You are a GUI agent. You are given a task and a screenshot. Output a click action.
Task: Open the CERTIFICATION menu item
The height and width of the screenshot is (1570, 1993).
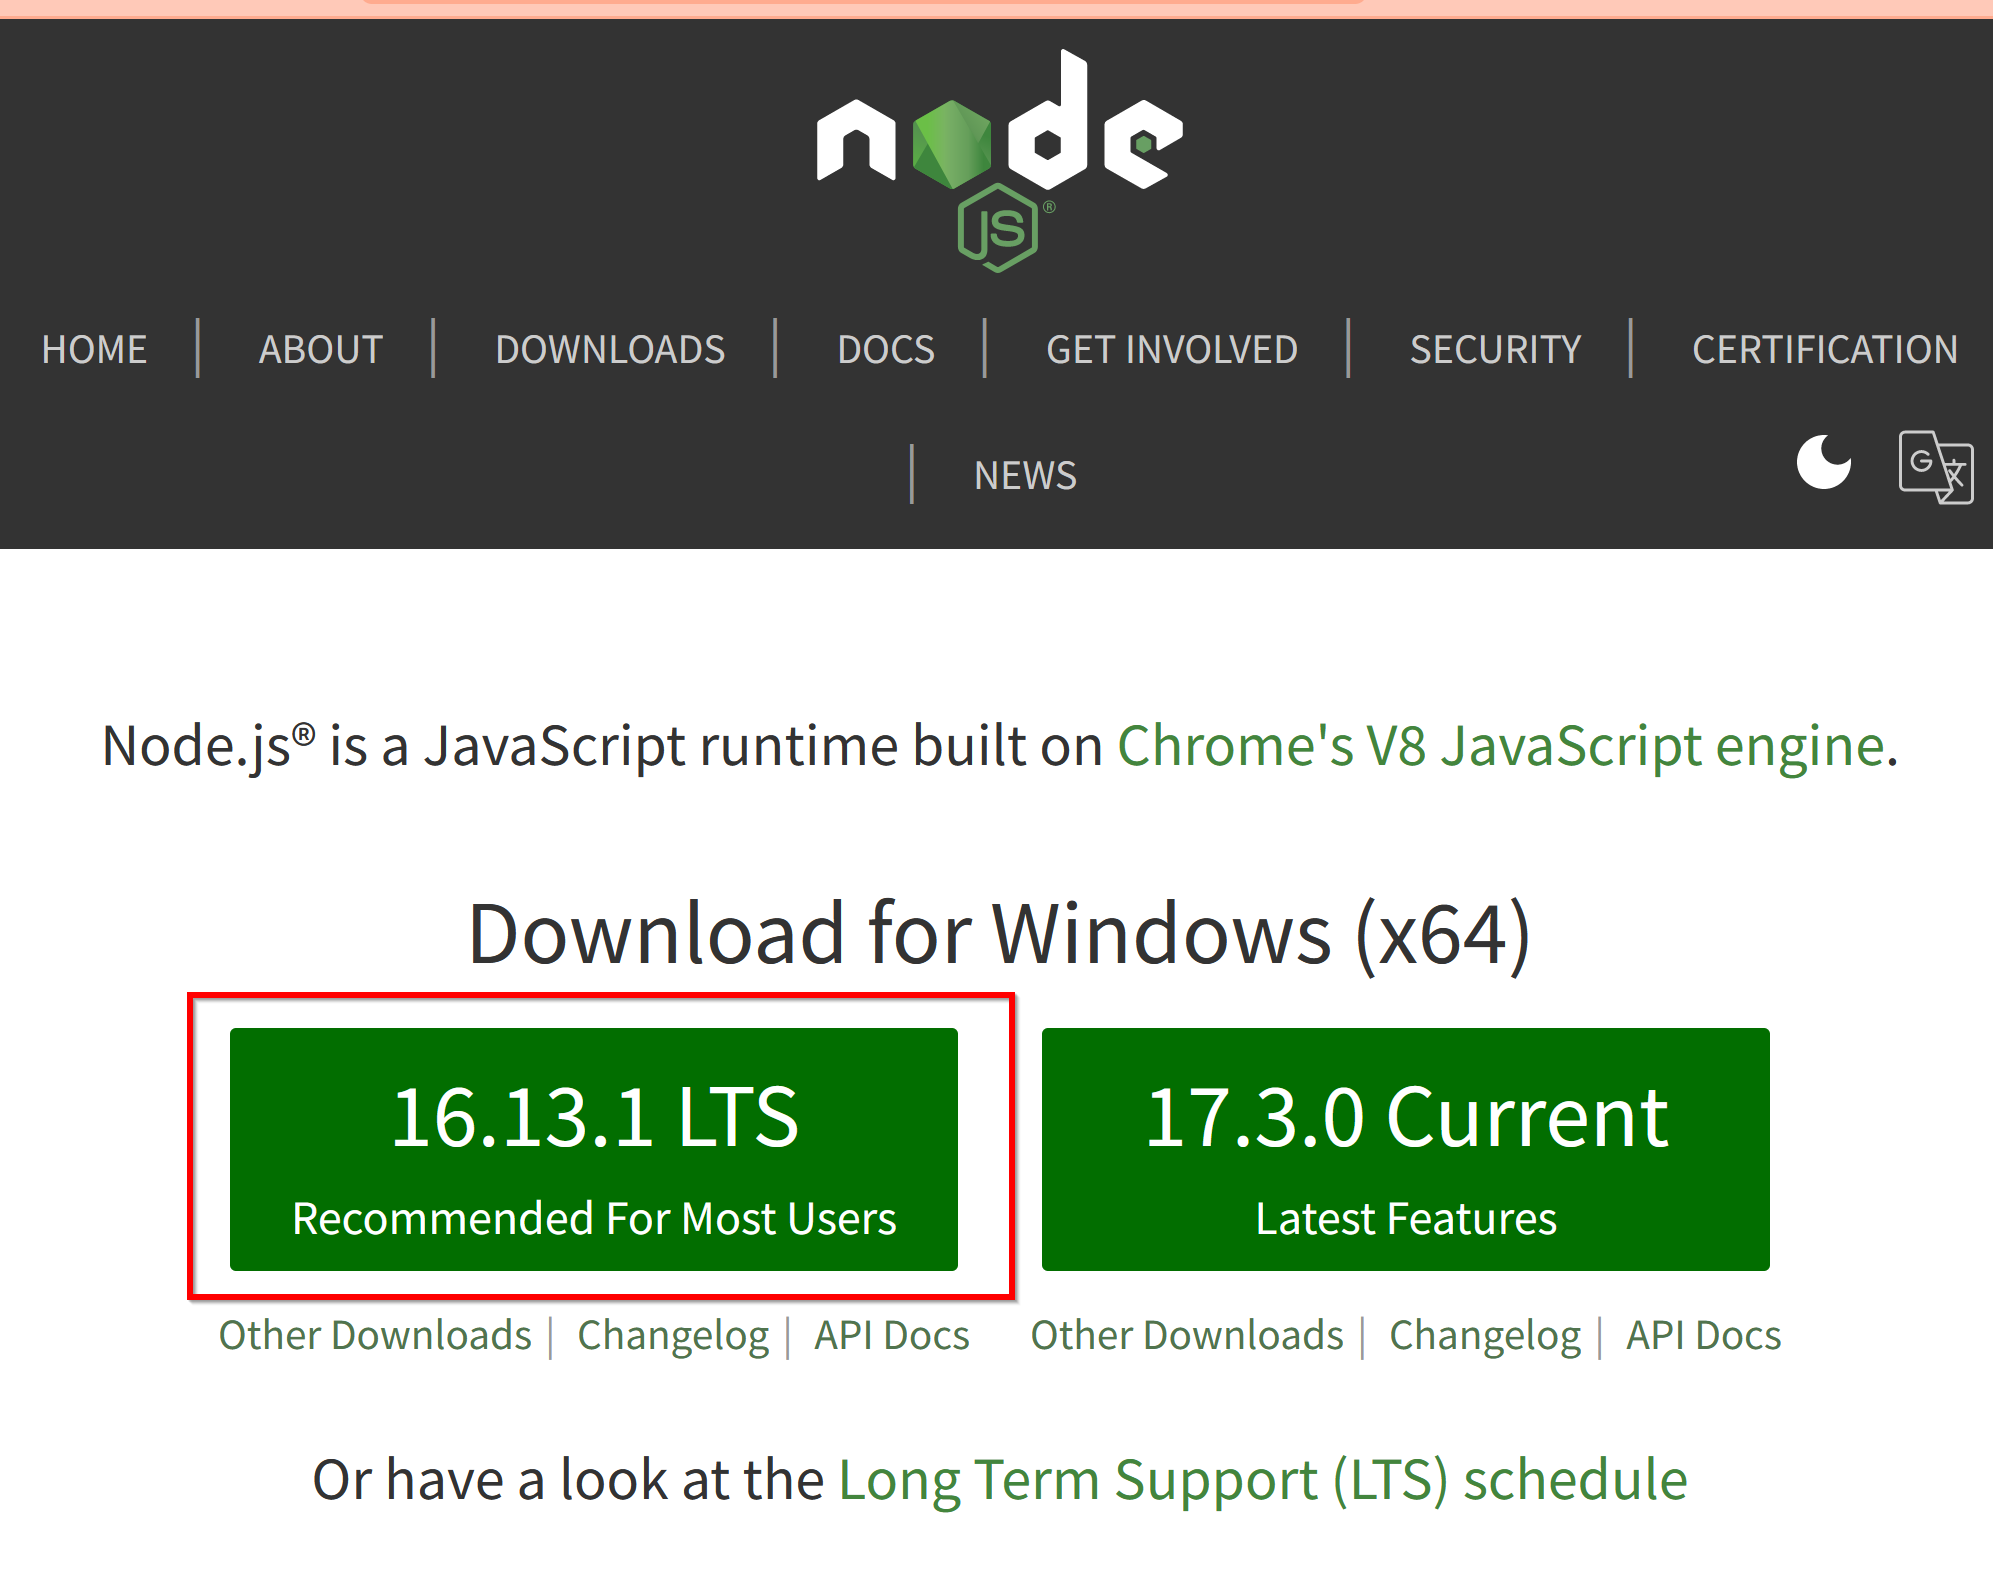1825,349
